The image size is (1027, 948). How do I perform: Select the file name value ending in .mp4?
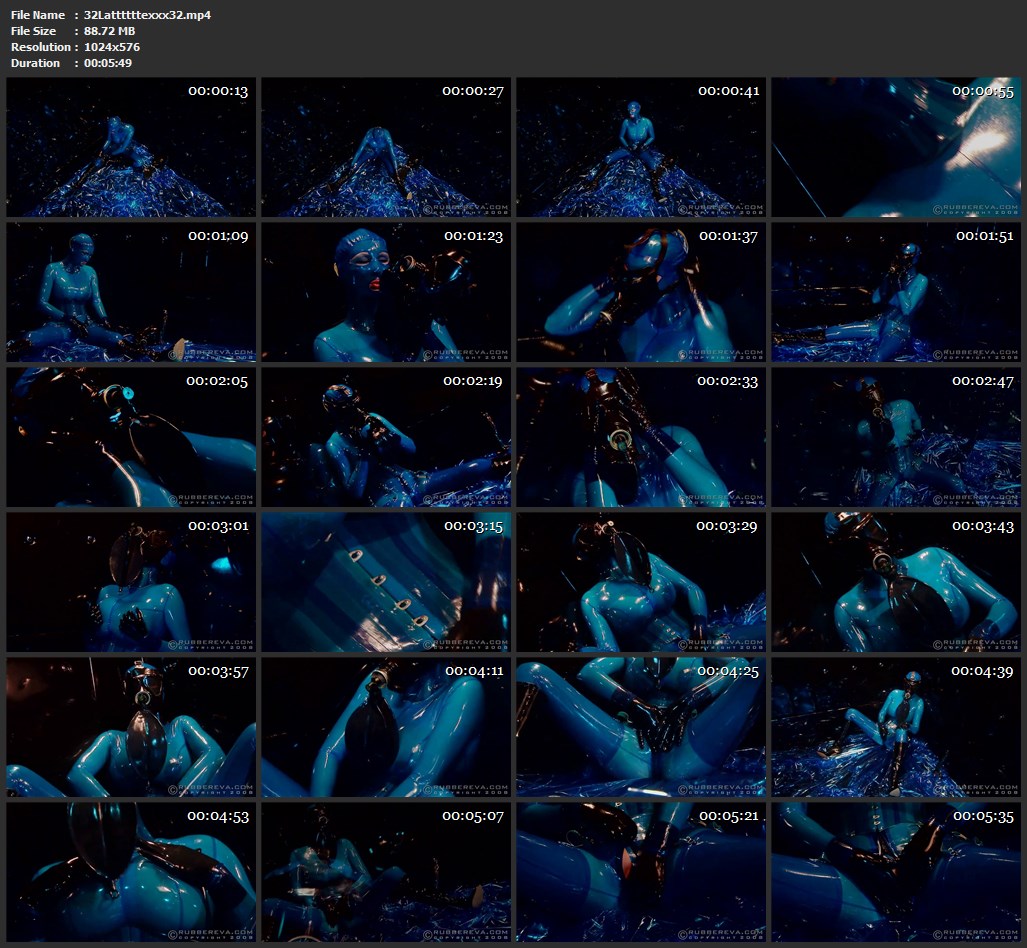[x=147, y=15]
